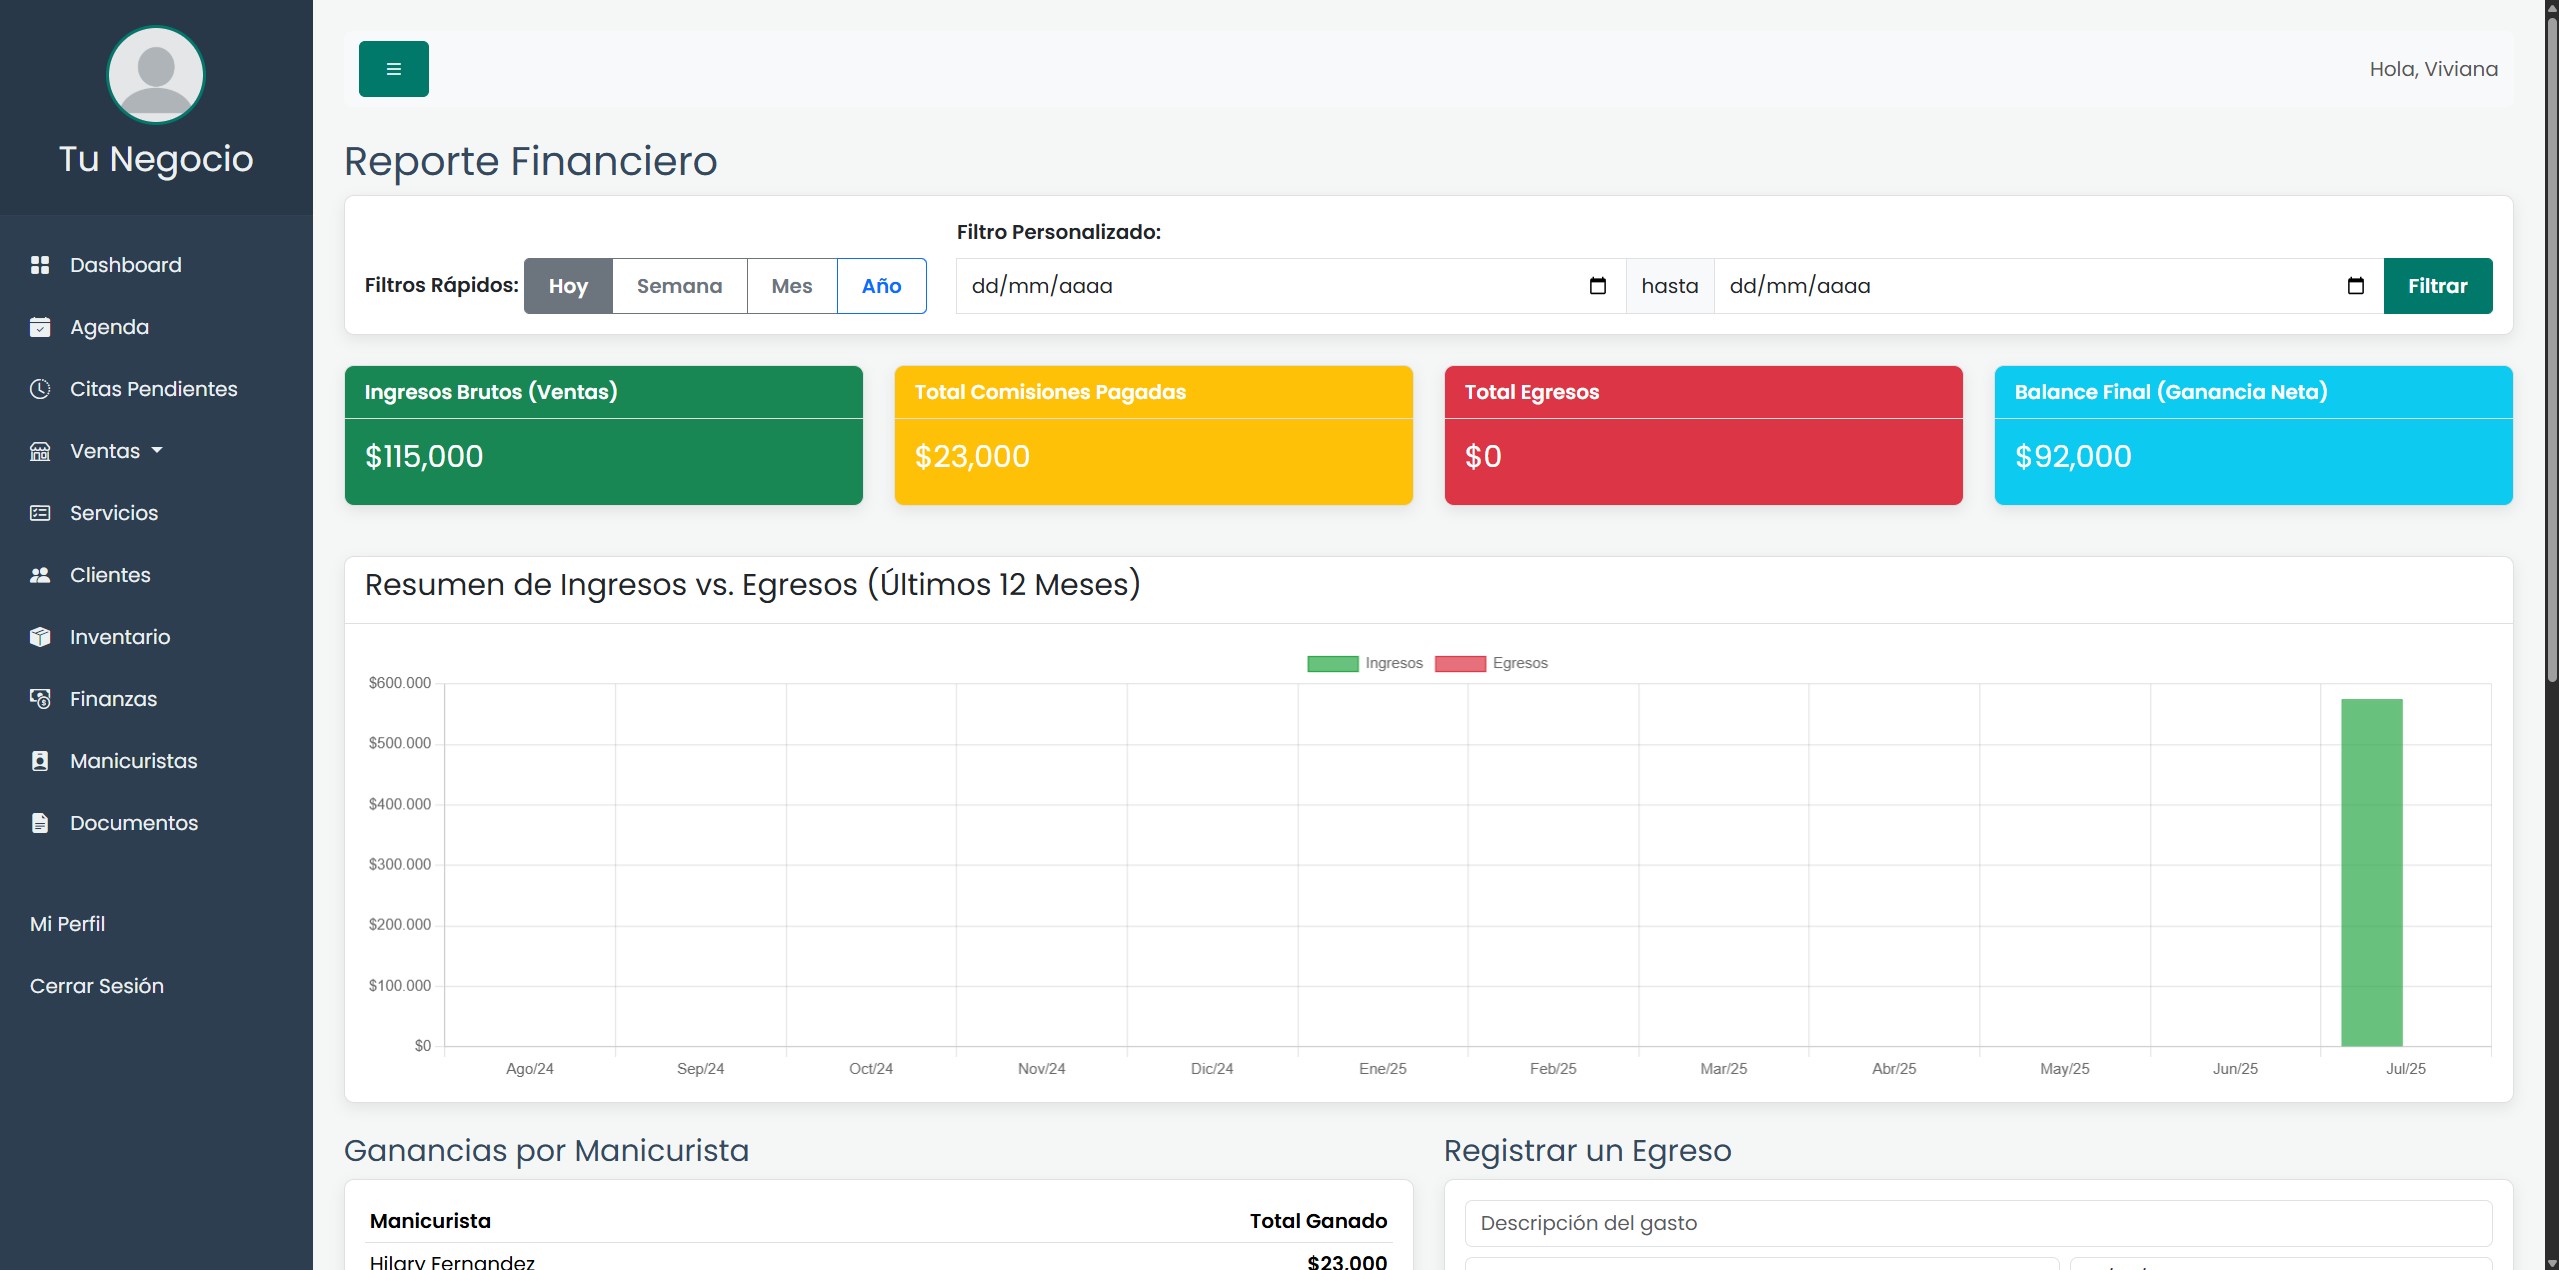
Task: Click the Jul/25 green income bar
Action: (2371, 872)
